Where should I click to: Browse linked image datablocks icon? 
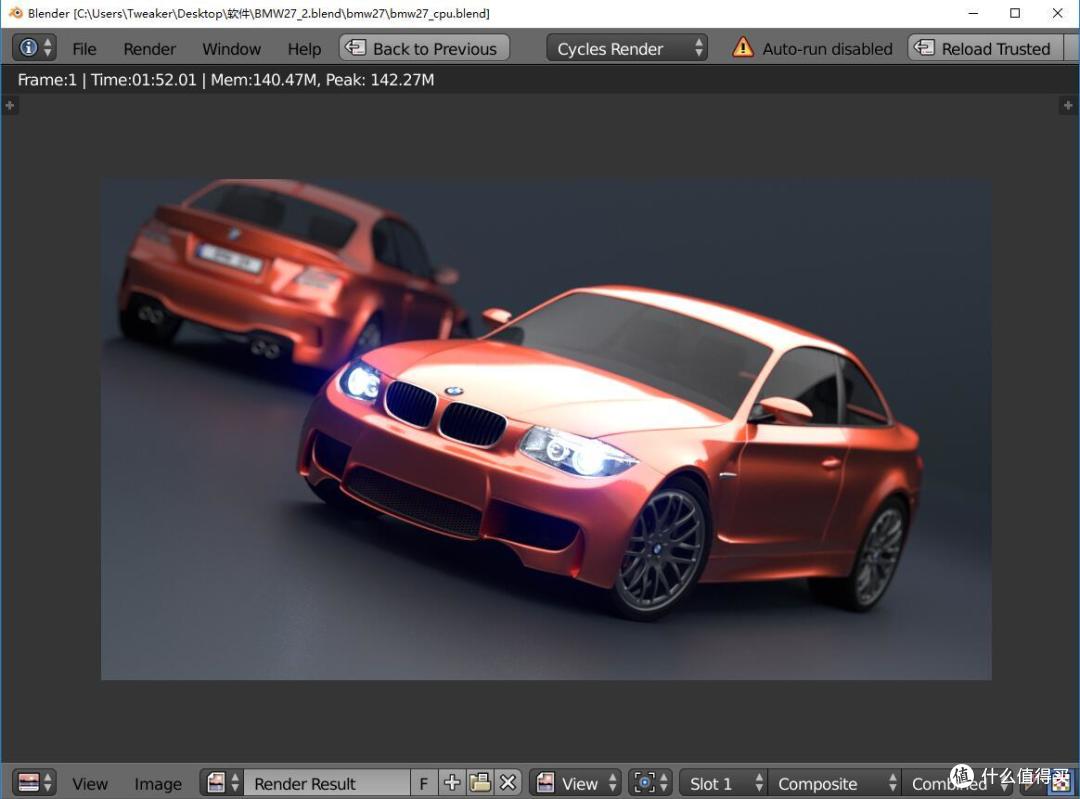tap(222, 783)
